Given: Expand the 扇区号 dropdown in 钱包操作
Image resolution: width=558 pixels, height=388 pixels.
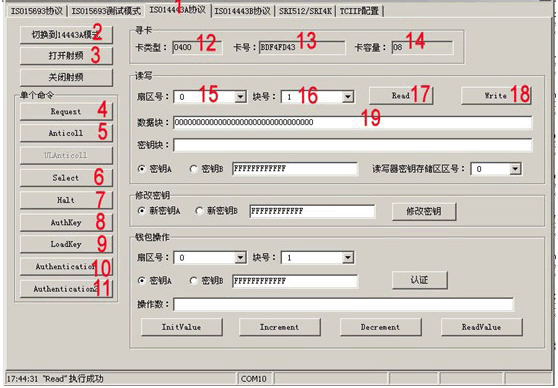Looking at the screenshot, I should pyautogui.click(x=241, y=257).
